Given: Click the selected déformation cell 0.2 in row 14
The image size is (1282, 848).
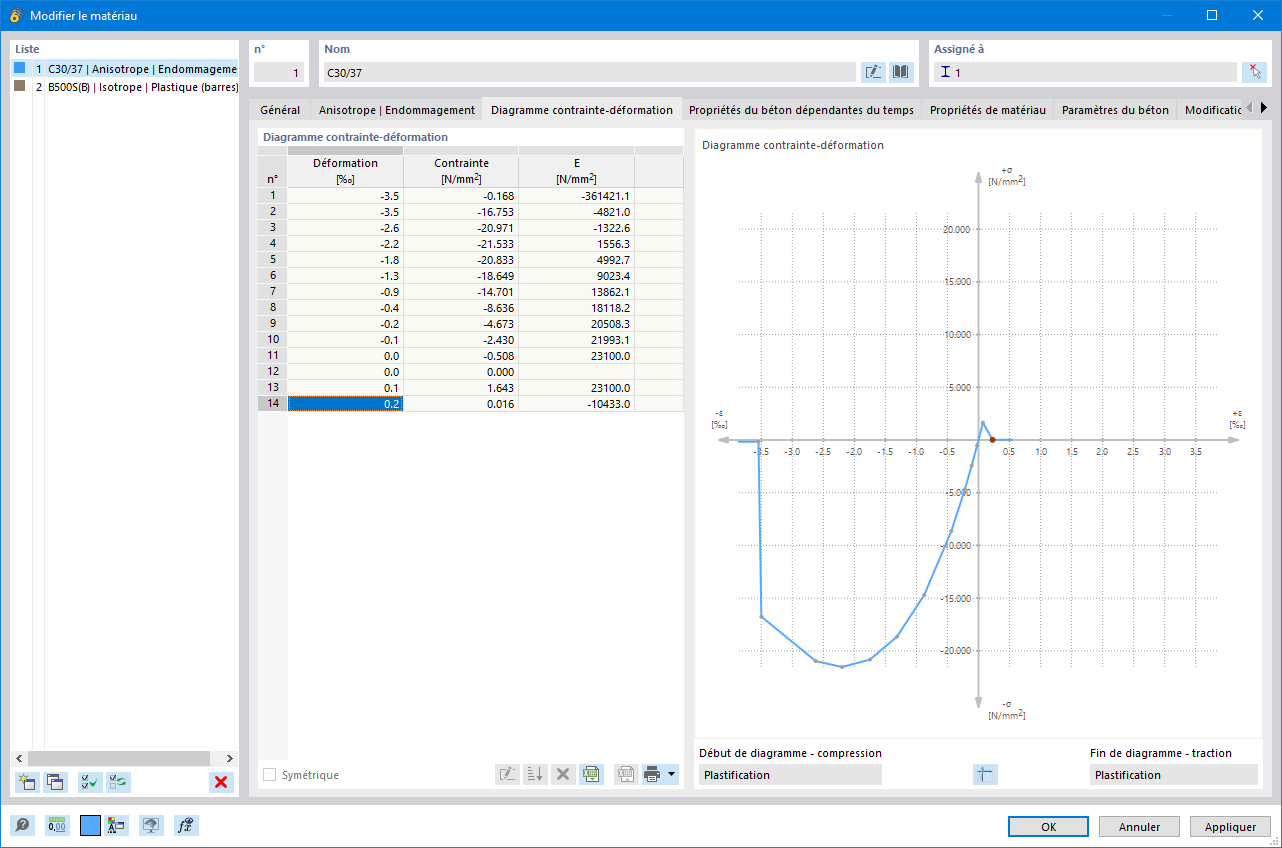Looking at the screenshot, I should (345, 404).
